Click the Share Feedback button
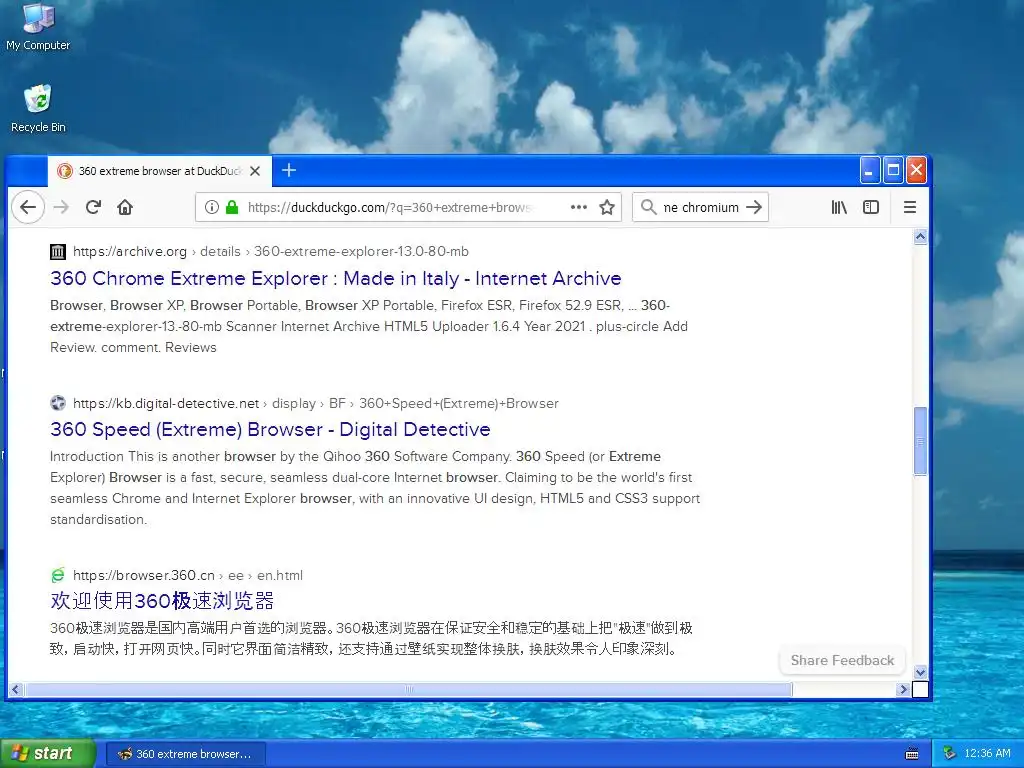Screen dimensions: 1024x768 [842, 660]
